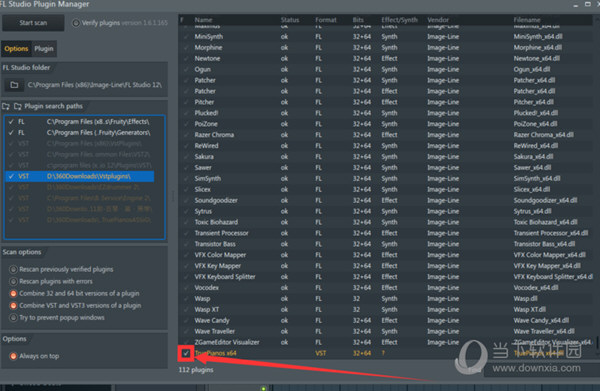The height and width of the screenshot is (391, 600).
Task: Toggle the Fruity\Generators search path checkmark
Action: [x=11, y=133]
